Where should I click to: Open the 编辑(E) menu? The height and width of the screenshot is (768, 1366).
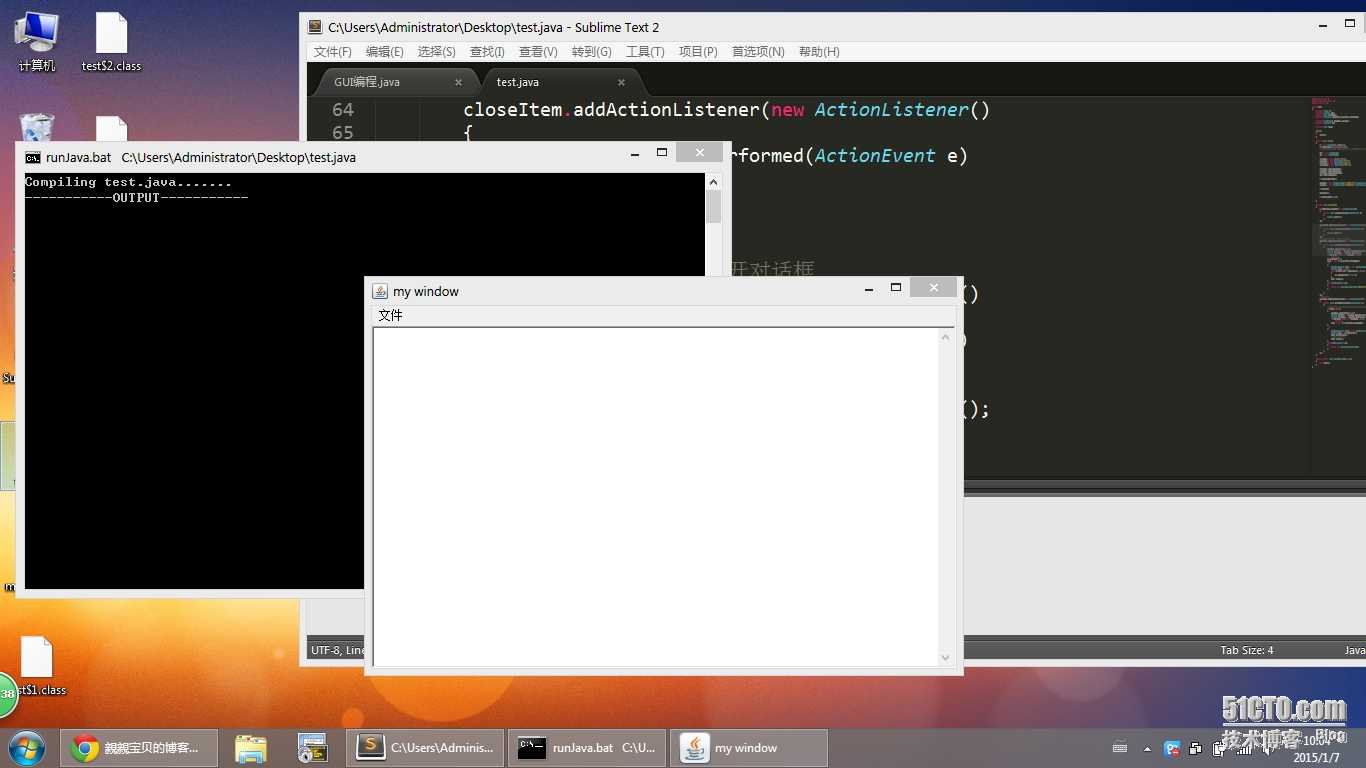[x=385, y=52]
